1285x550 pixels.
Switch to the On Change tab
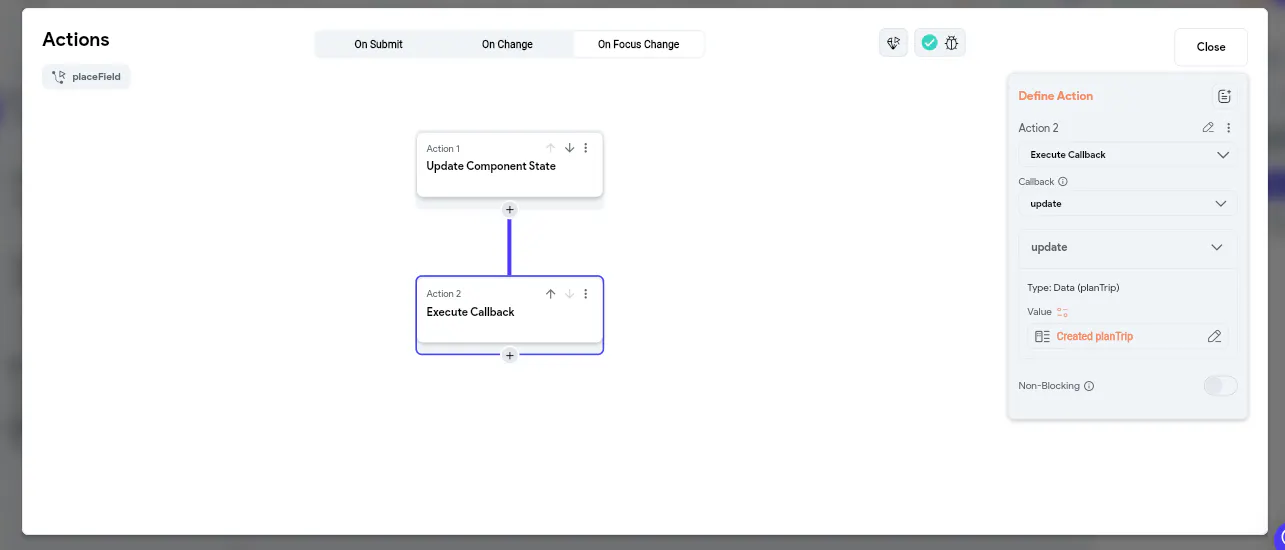(507, 44)
